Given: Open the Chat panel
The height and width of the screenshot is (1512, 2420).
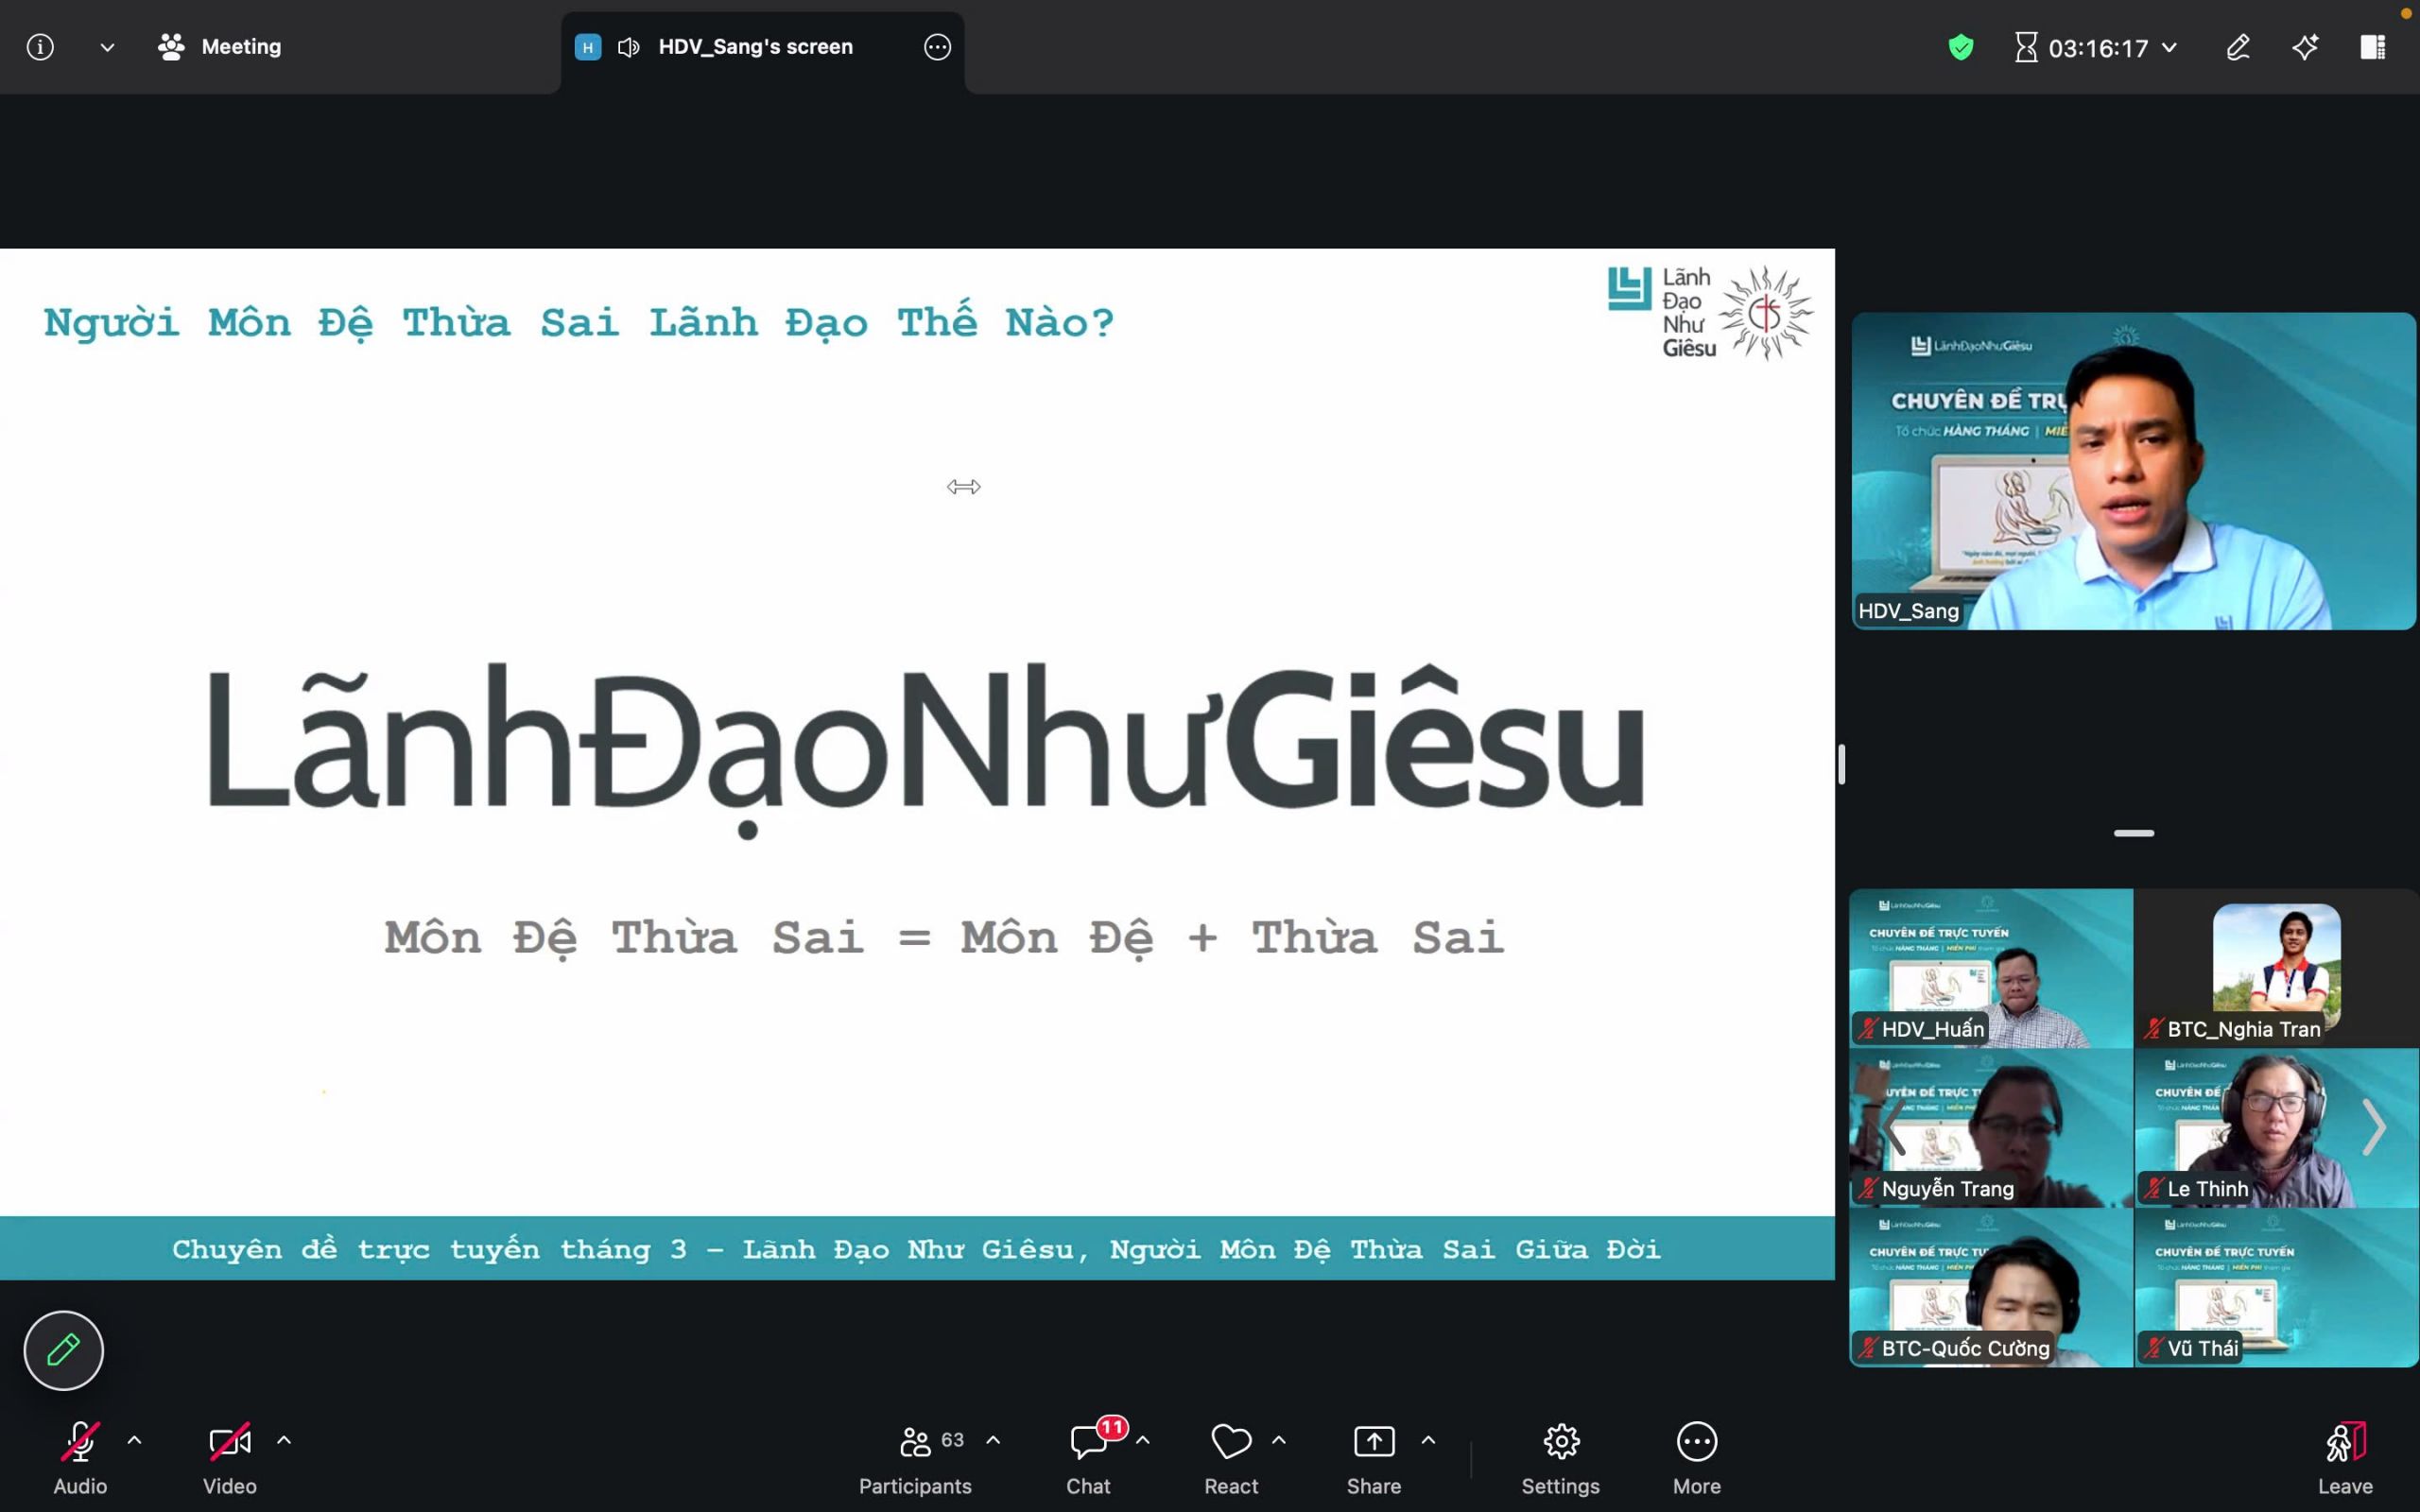Looking at the screenshot, I should coord(1088,1458).
